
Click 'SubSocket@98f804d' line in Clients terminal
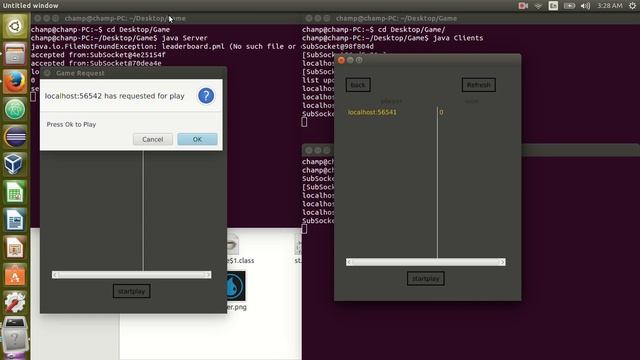coord(338,47)
